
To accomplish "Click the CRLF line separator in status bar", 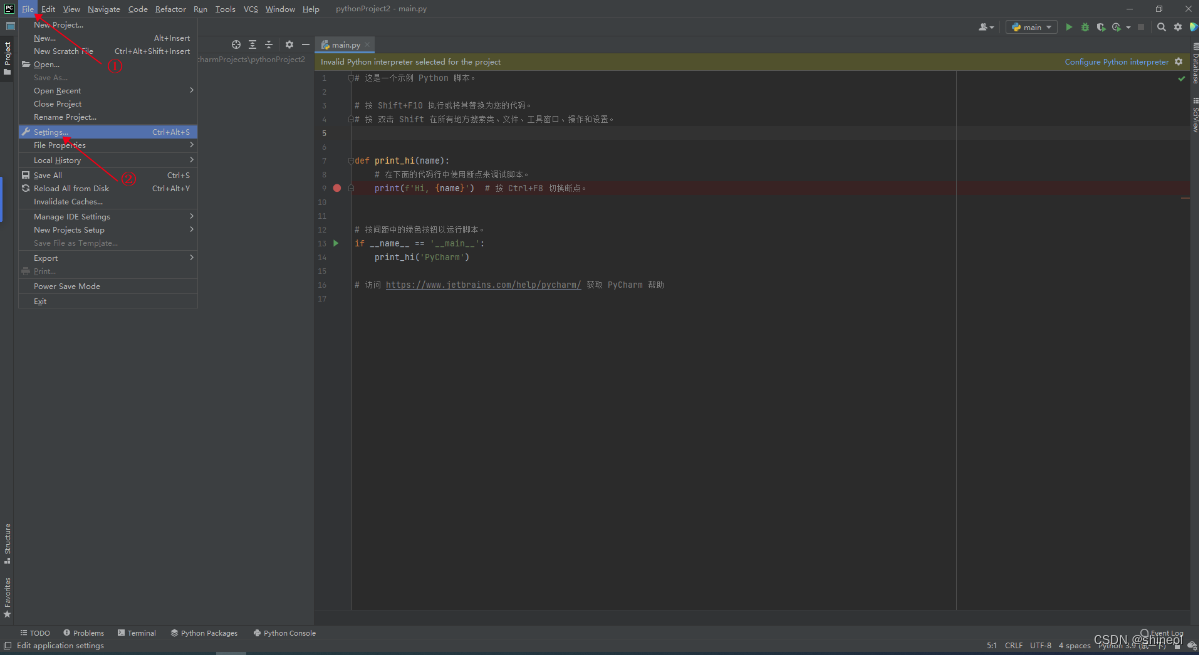I will pos(1013,645).
